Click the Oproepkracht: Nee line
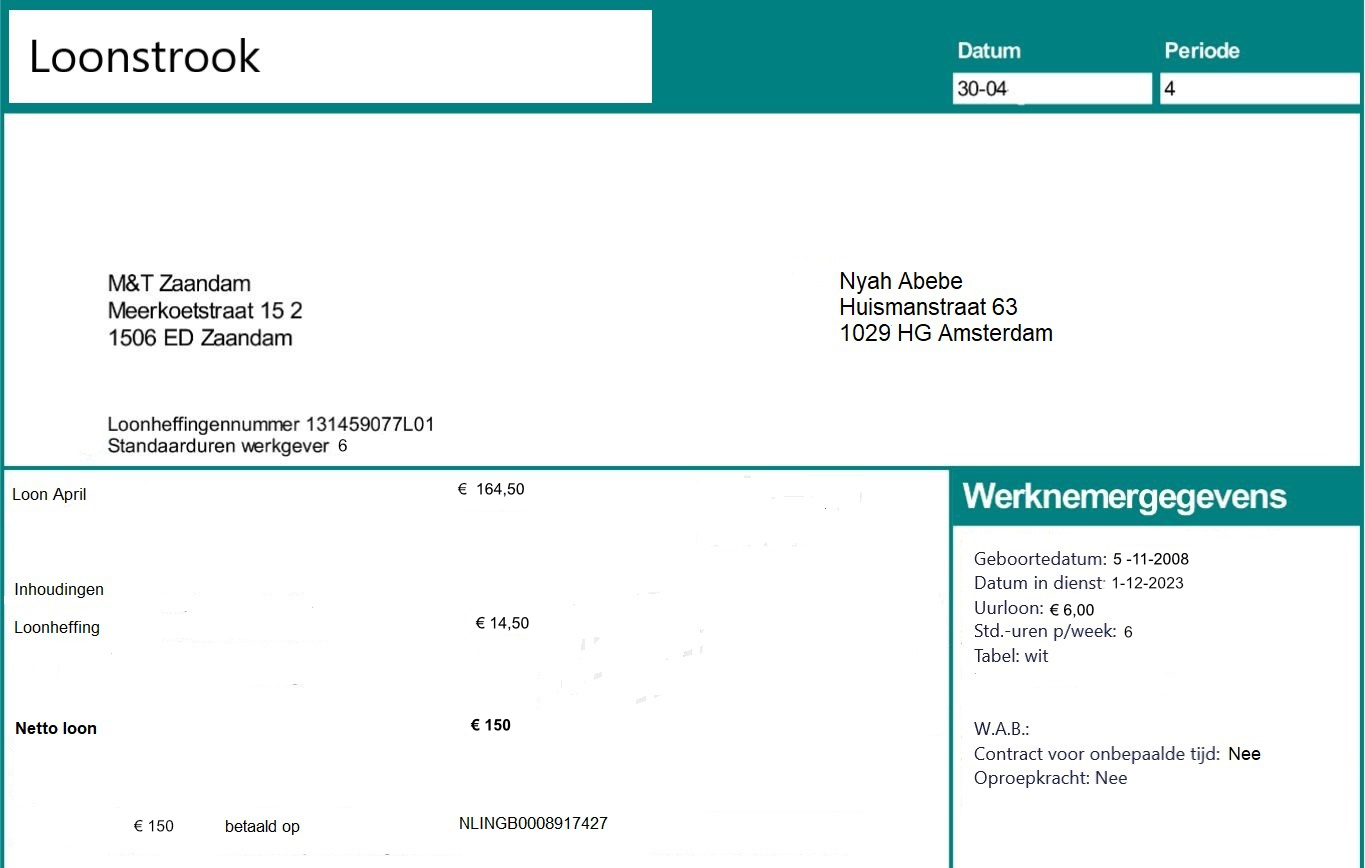 coord(1050,778)
